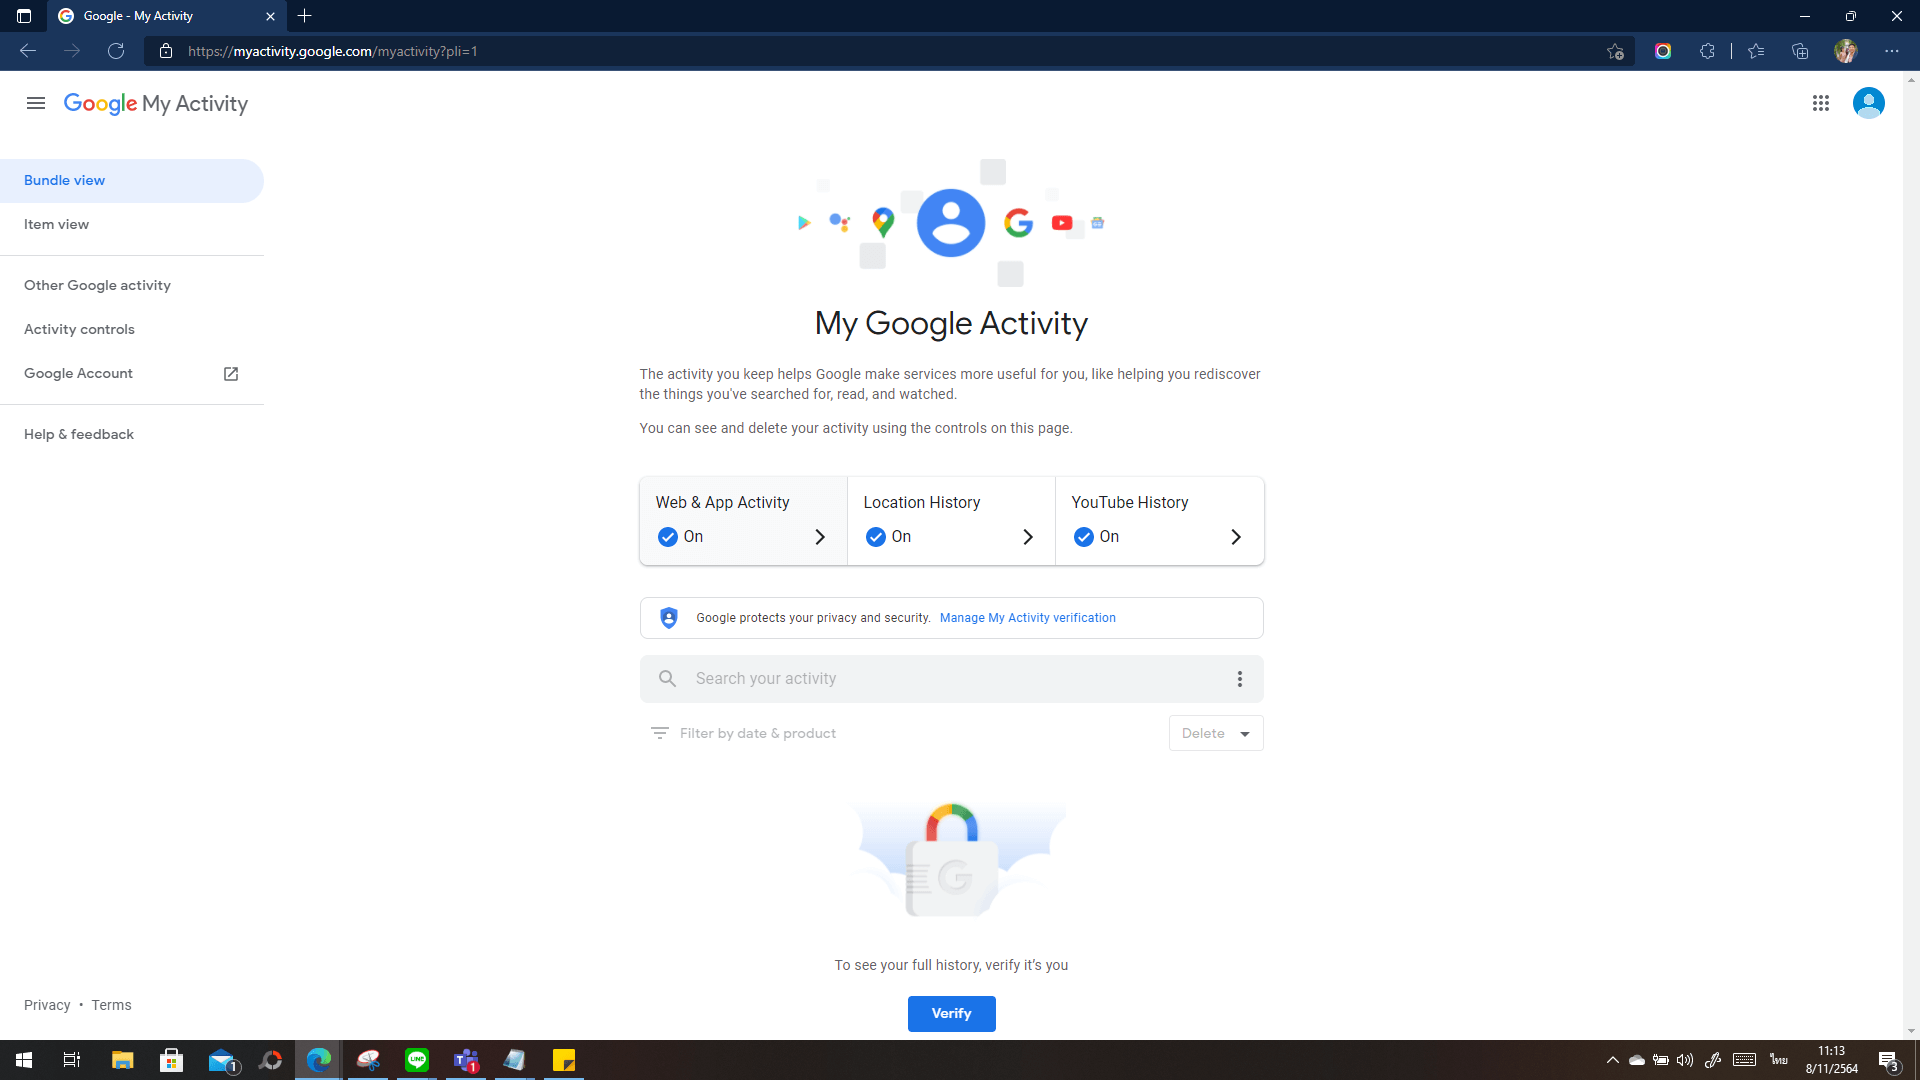Open File Explorer from the taskbar

click(x=122, y=1060)
